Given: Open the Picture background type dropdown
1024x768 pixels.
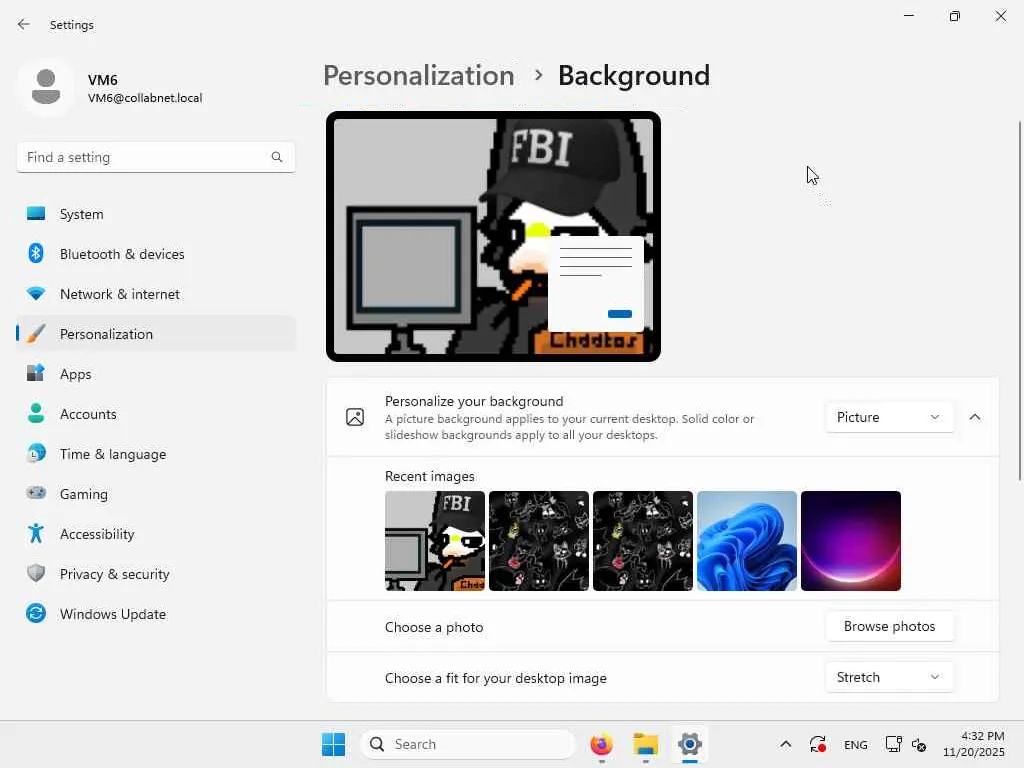Looking at the screenshot, I should coord(889,417).
